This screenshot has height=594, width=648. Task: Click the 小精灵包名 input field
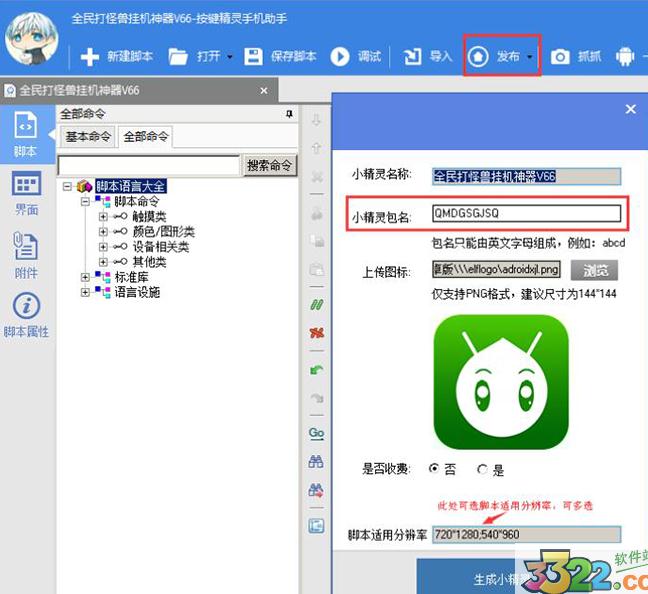526,213
